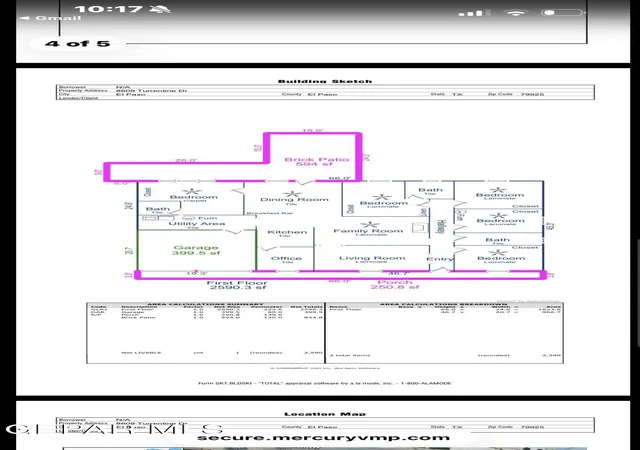Click the Furn label in utility area
Image resolution: width=640 pixels, height=450 pixels.
pos(208,218)
